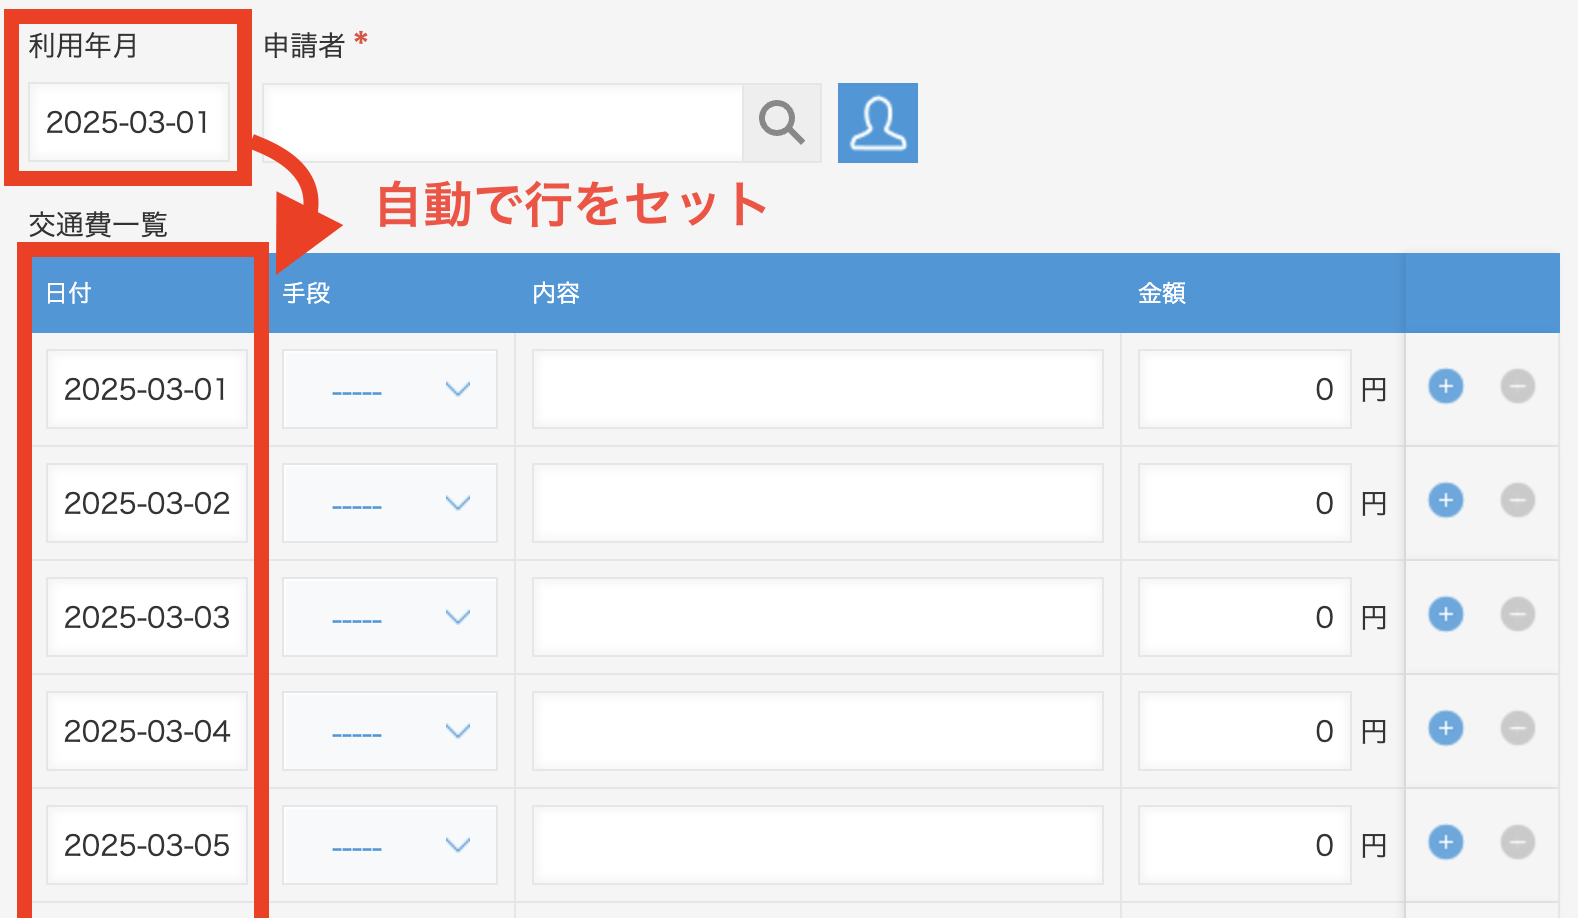Click the 手段 column header
The width and height of the screenshot is (1578, 918).
306,293
